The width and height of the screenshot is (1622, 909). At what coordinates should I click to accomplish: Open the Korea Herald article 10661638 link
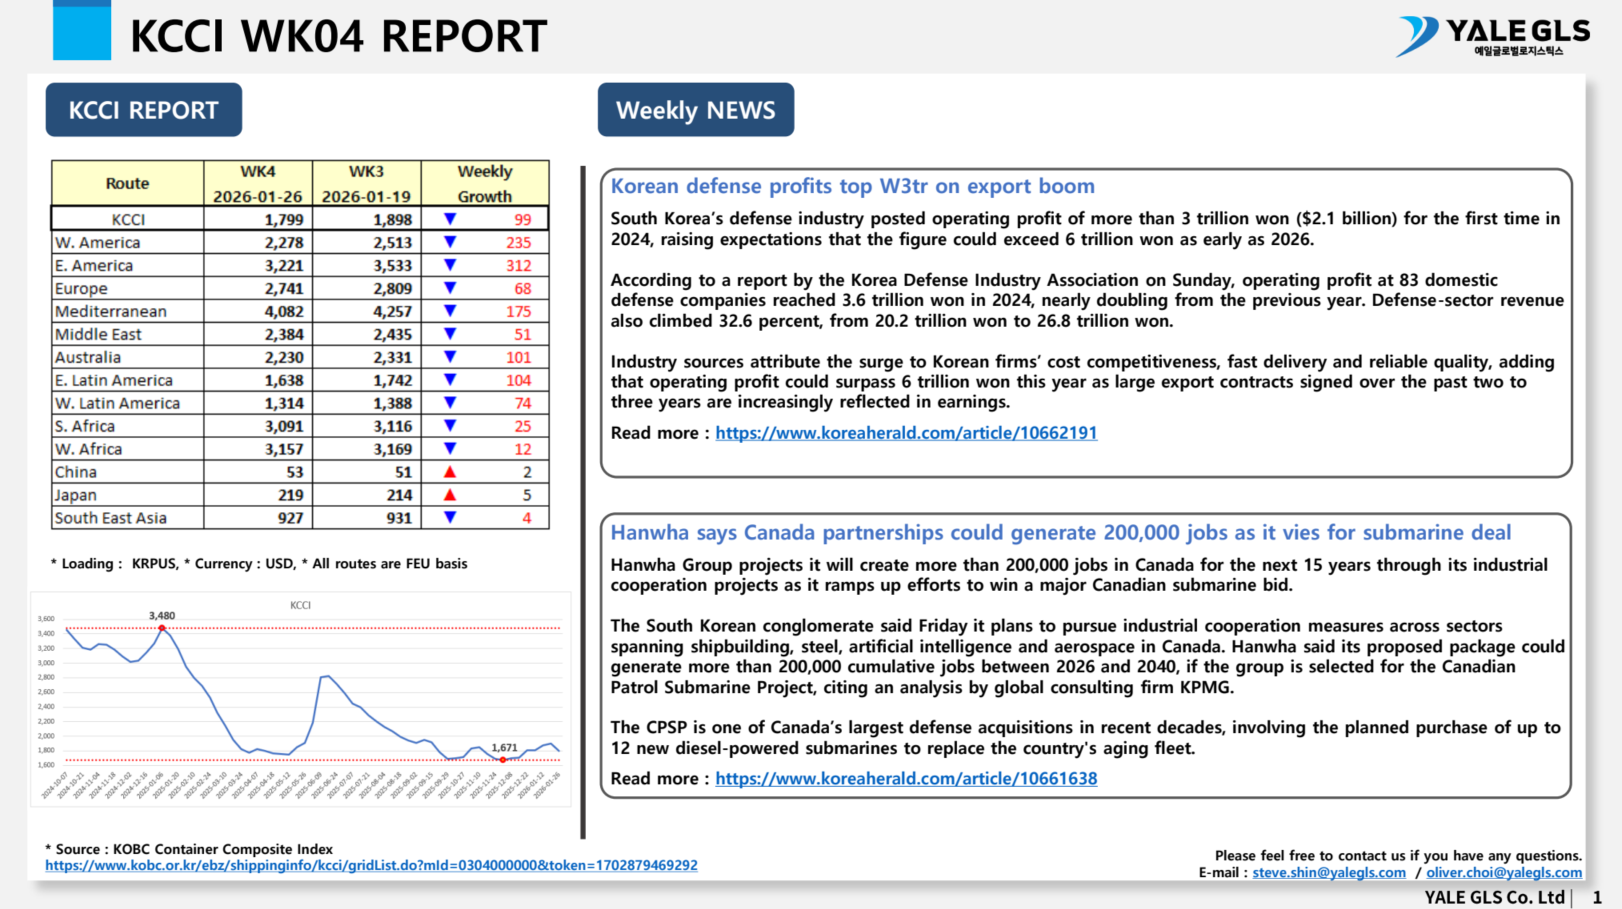(x=906, y=779)
